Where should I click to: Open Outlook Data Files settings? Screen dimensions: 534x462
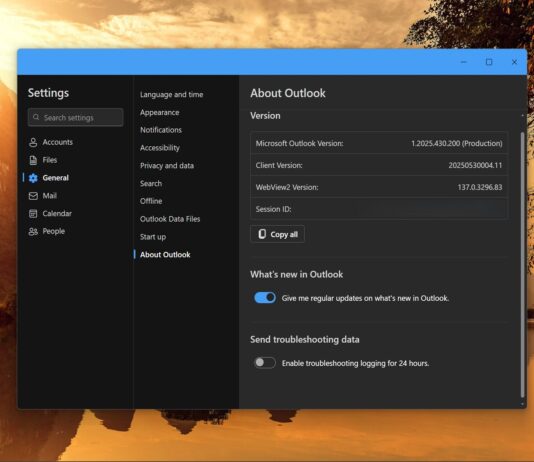170,219
